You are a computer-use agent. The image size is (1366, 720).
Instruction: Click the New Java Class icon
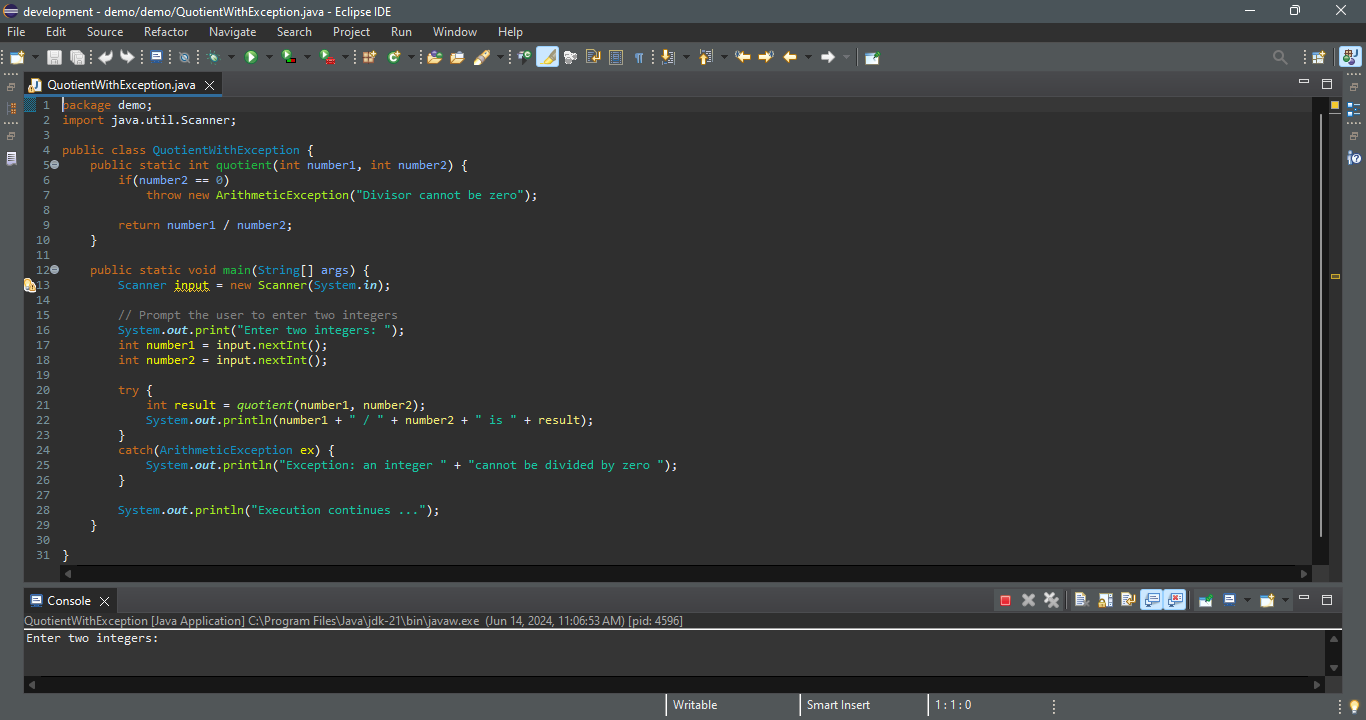pyautogui.click(x=394, y=57)
